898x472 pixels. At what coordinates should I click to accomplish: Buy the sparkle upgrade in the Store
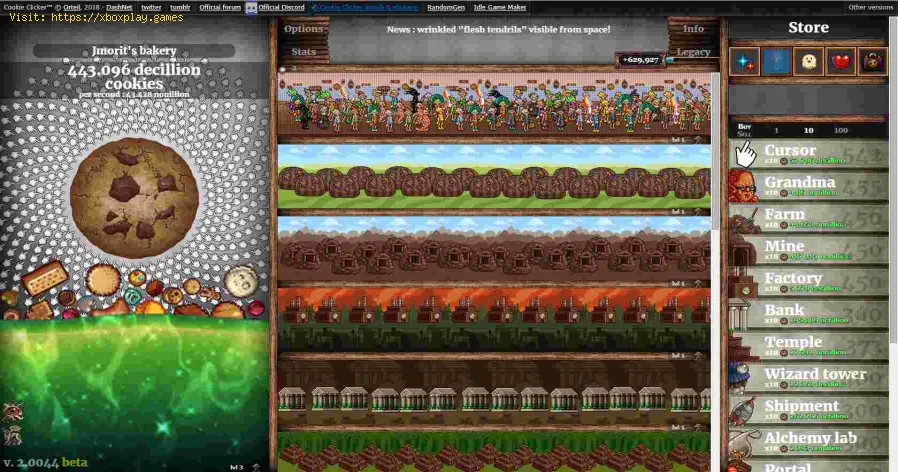click(x=743, y=62)
